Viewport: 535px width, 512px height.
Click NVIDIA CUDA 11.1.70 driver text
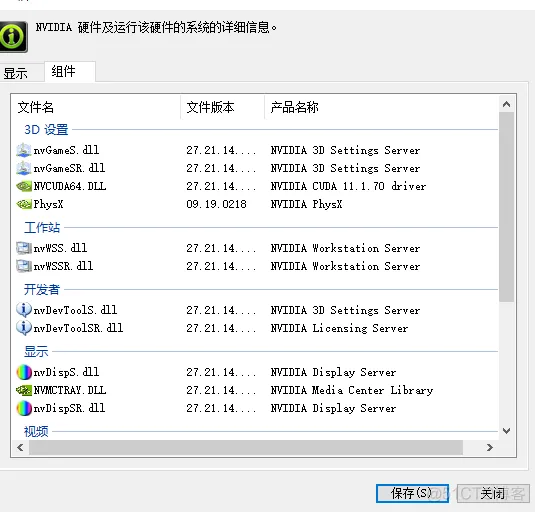pyautogui.click(x=348, y=186)
